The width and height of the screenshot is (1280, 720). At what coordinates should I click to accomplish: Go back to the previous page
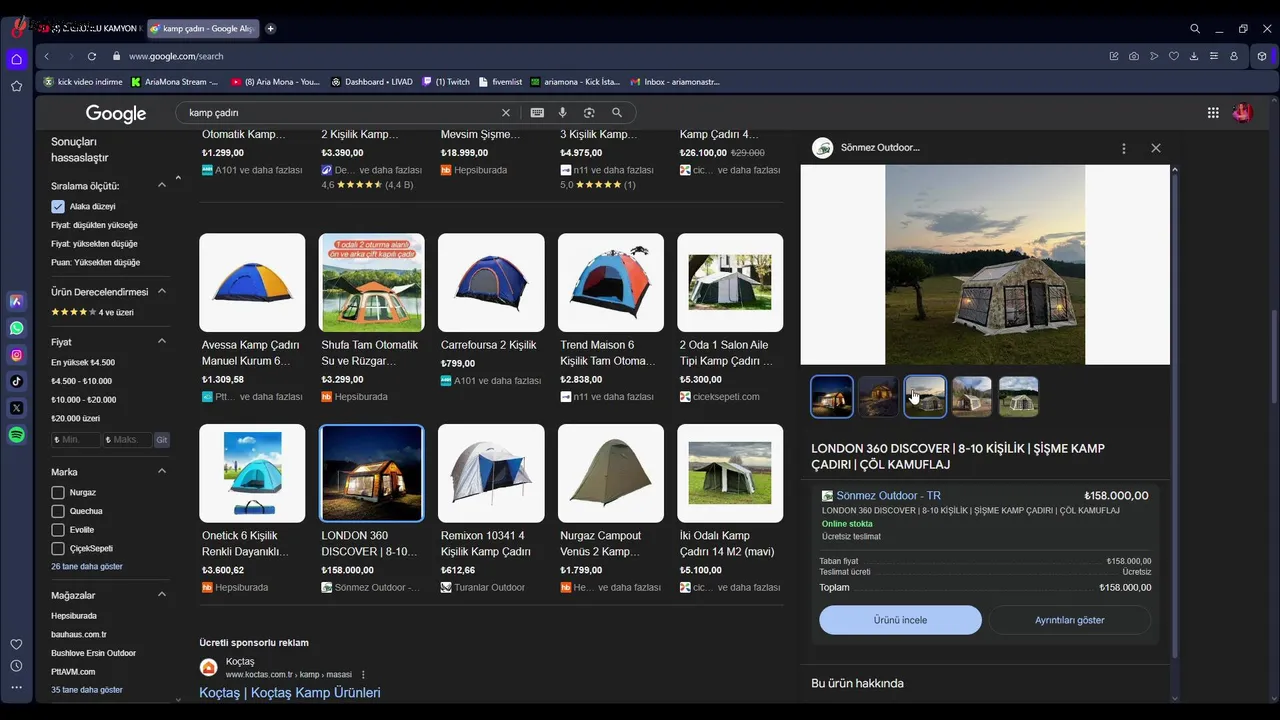coord(47,56)
